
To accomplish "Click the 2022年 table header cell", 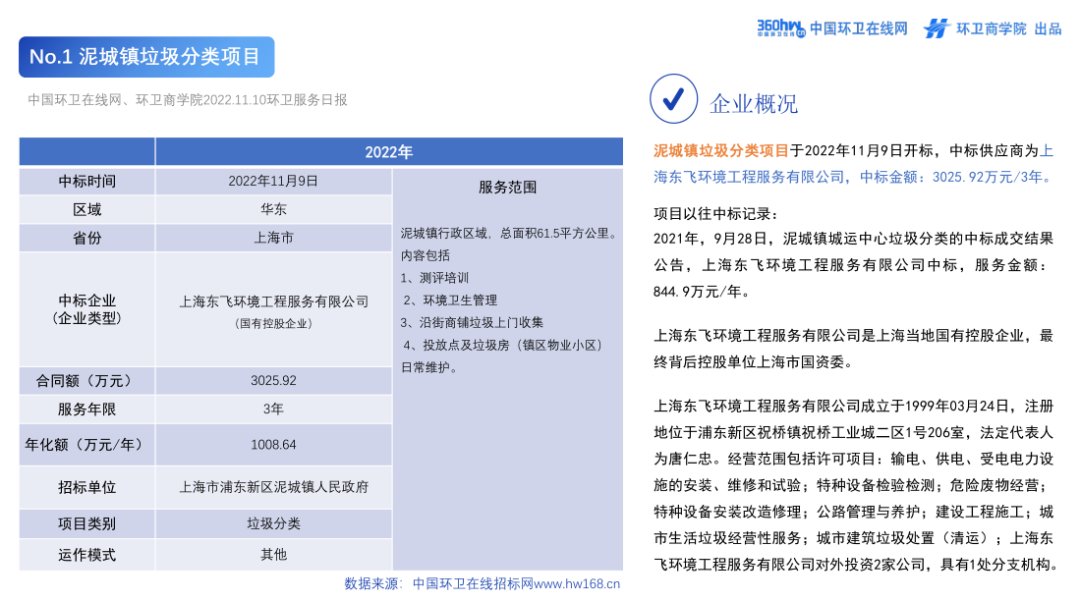I will pyautogui.click(x=388, y=151).
